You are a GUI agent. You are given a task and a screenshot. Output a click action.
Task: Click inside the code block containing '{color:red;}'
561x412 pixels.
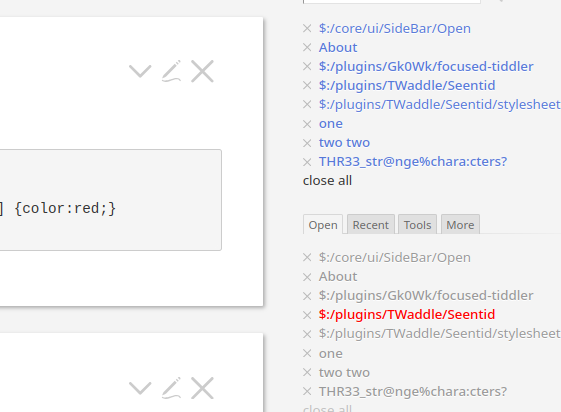coord(109,200)
